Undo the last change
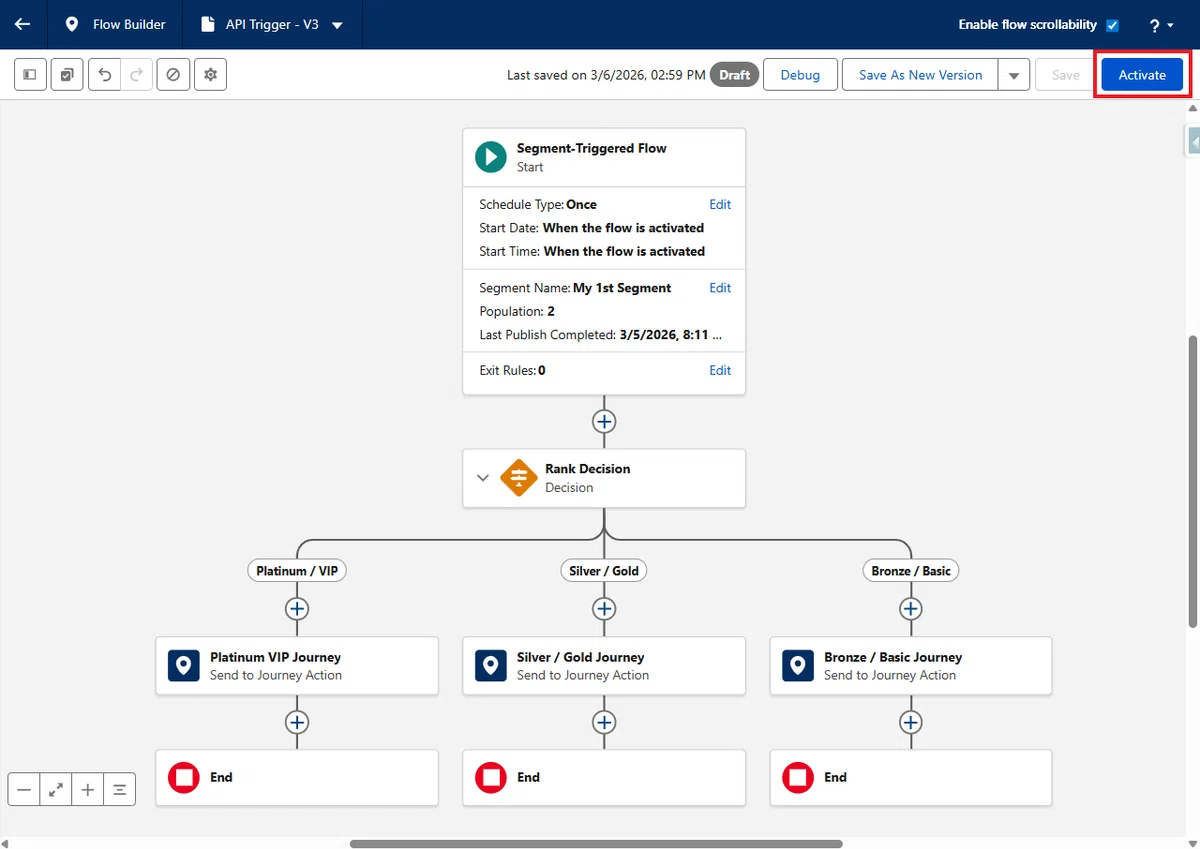The width and height of the screenshot is (1200, 849). [105, 75]
